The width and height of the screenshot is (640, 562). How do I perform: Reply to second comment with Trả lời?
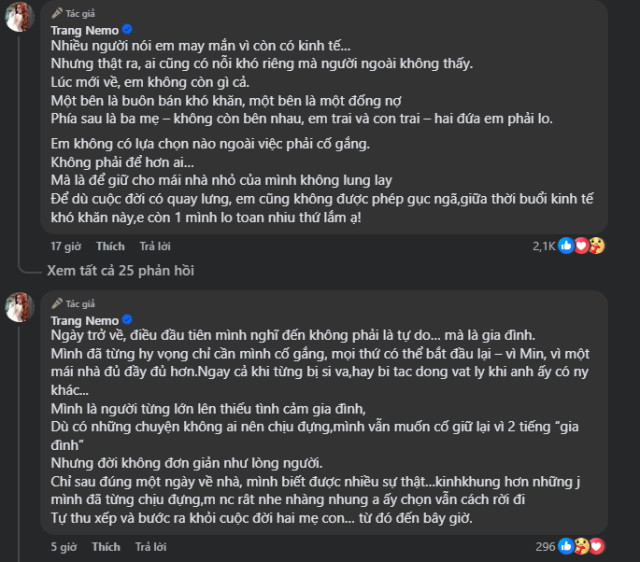coord(151,546)
